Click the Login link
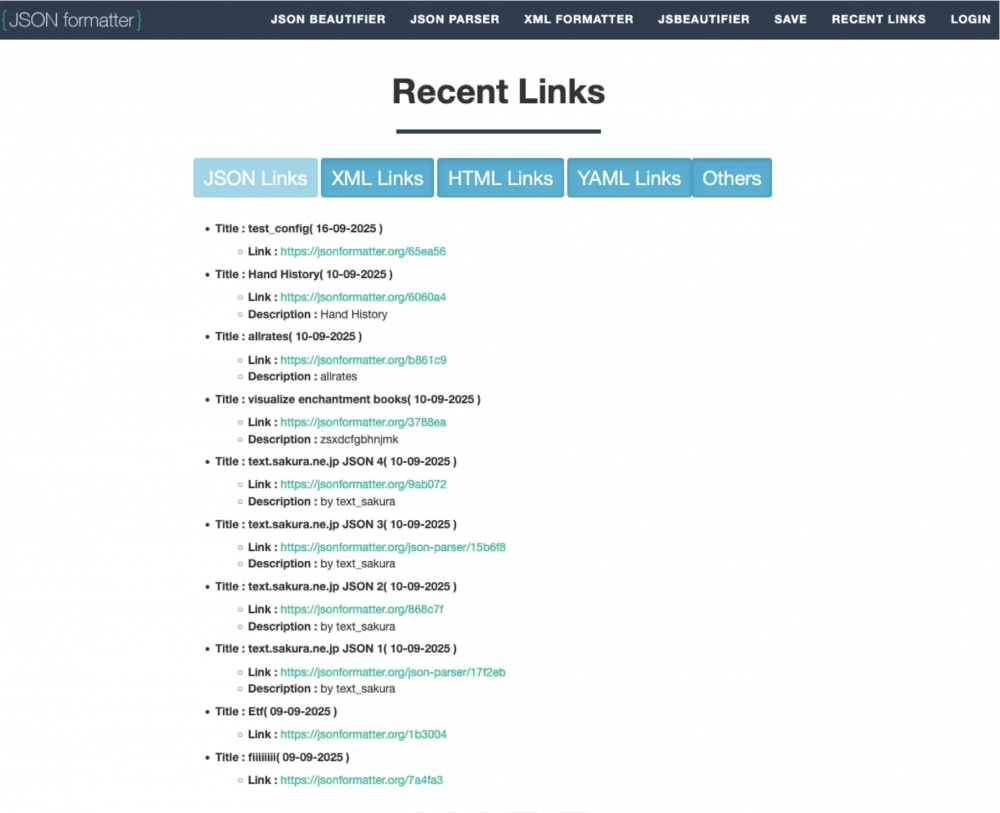This screenshot has height=813, width=1000. (x=970, y=19)
